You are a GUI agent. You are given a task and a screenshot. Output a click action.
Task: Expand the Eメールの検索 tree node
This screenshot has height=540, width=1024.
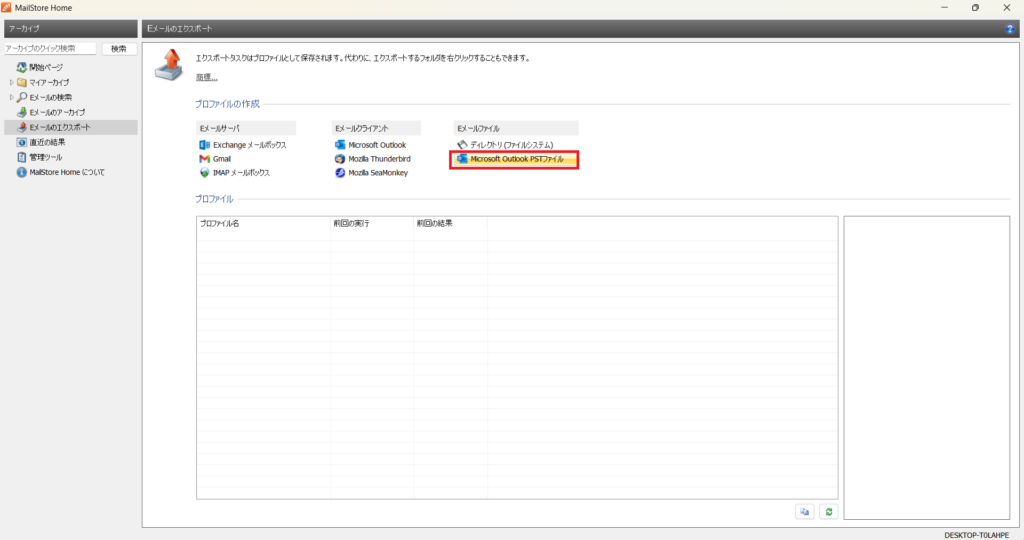(11, 97)
